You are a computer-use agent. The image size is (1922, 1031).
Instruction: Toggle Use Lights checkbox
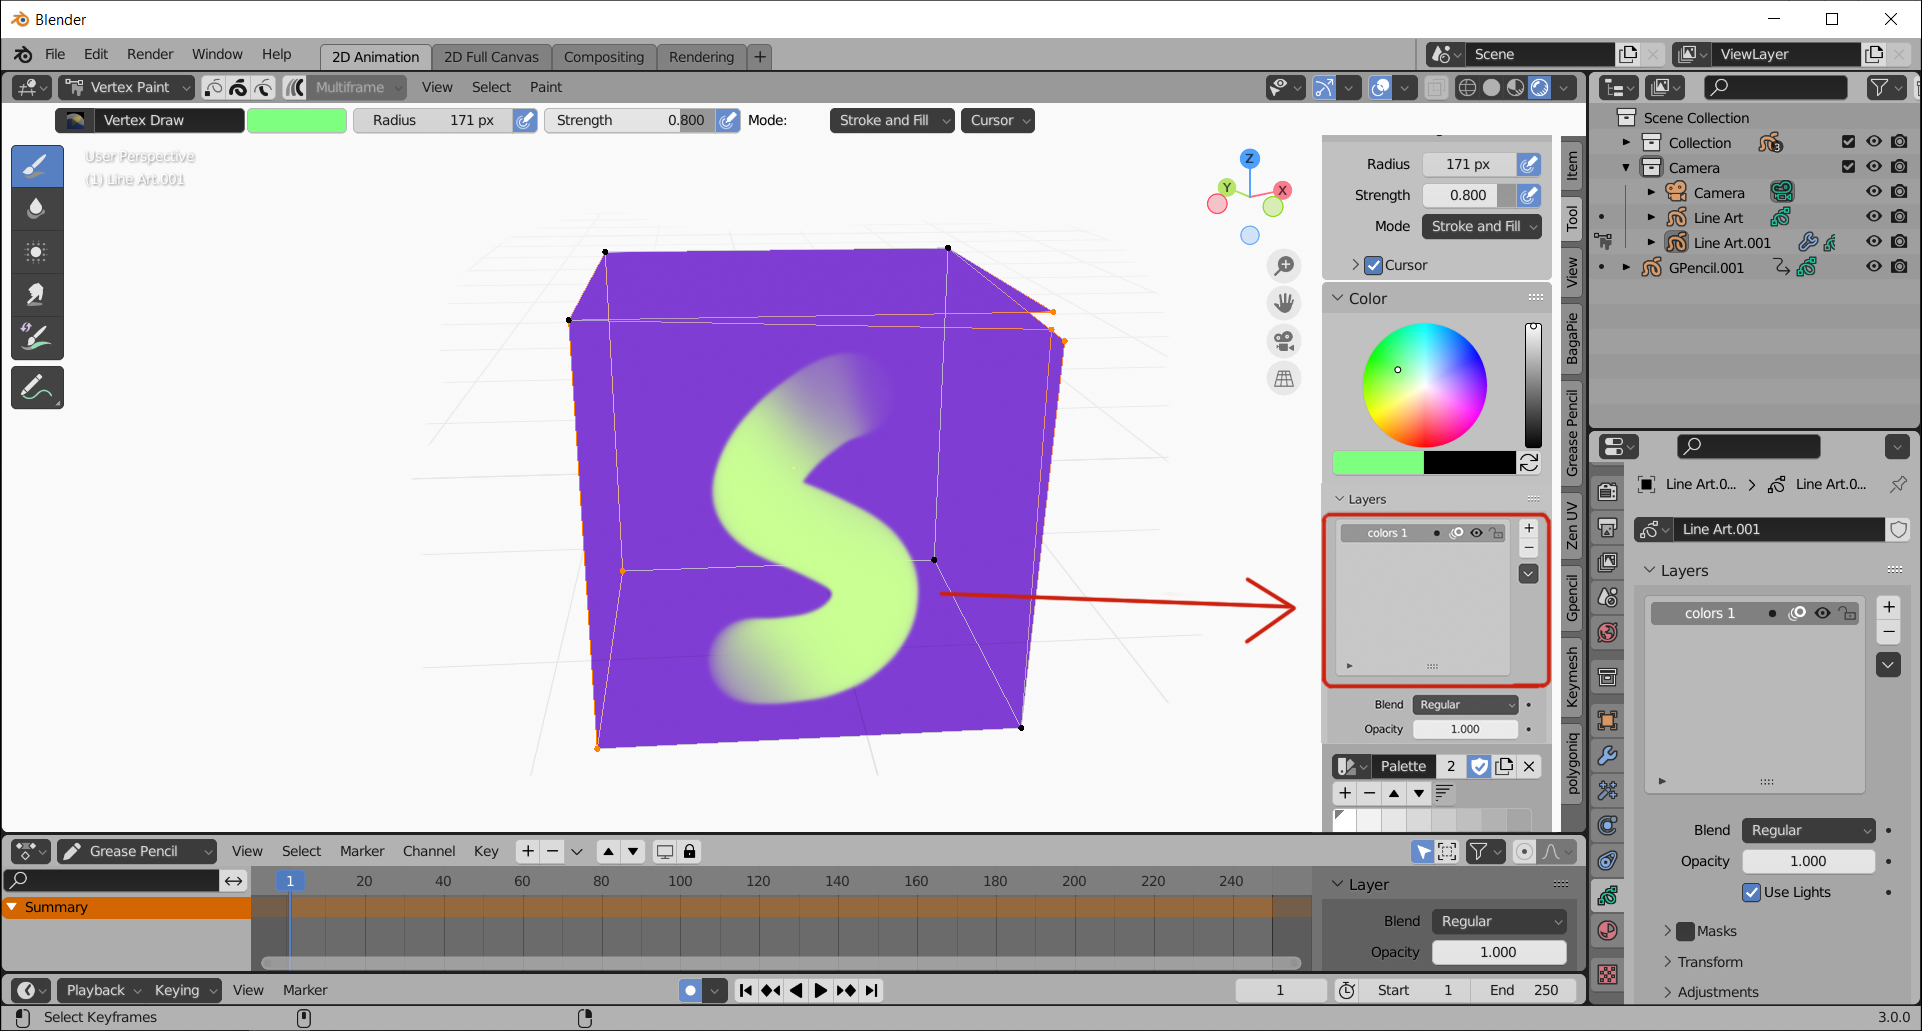pos(1751,892)
